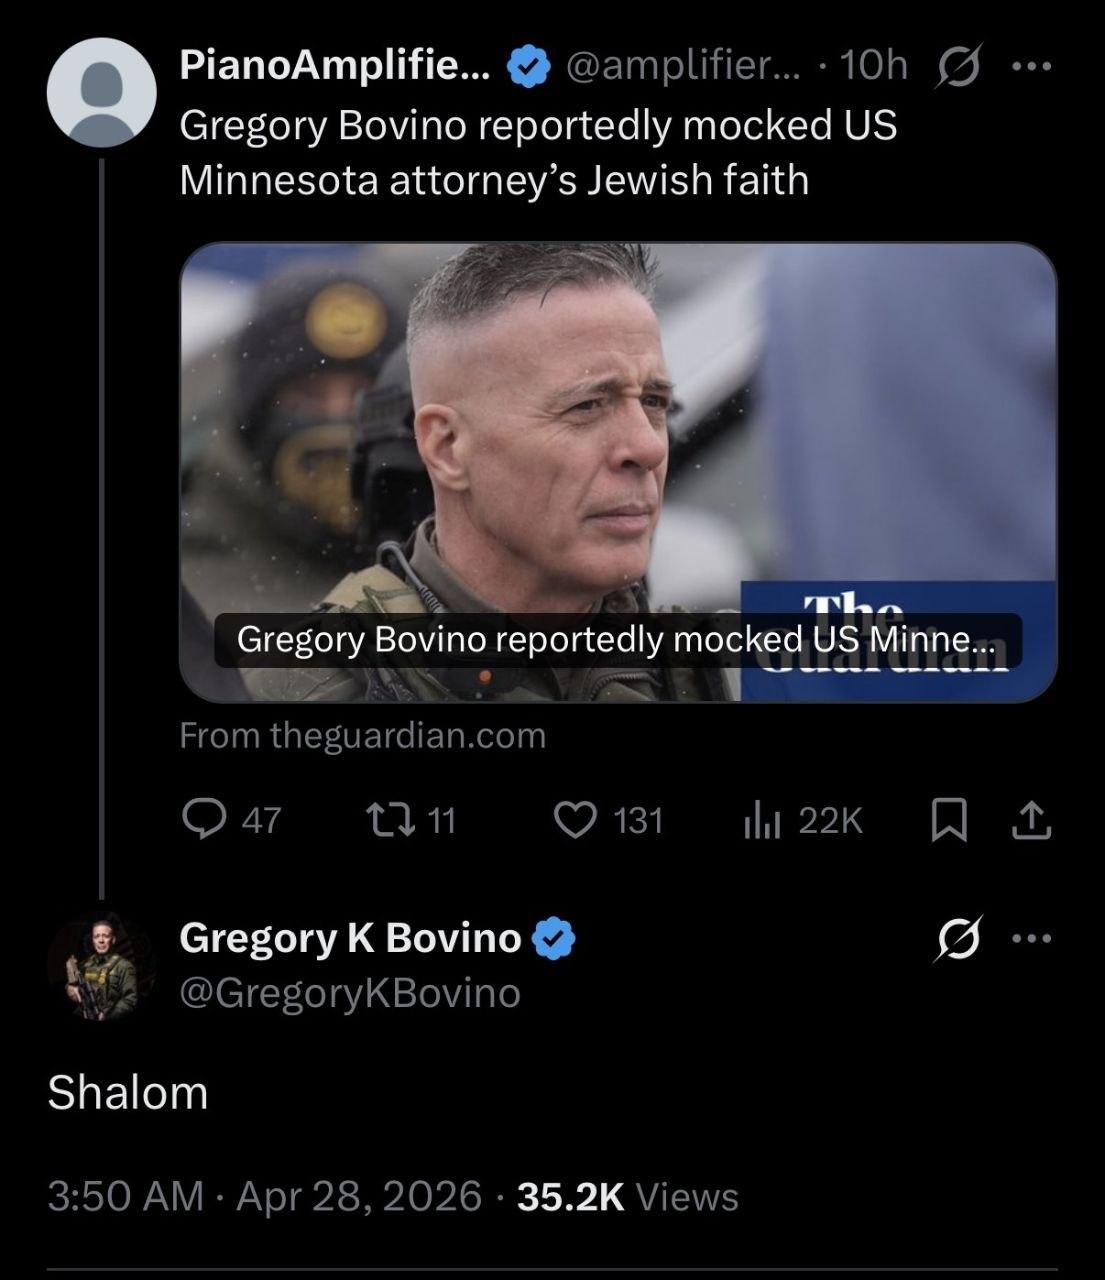This screenshot has width=1105, height=1280.
Task: View analytics showing 22K views
Action: (x=760, y=820)
